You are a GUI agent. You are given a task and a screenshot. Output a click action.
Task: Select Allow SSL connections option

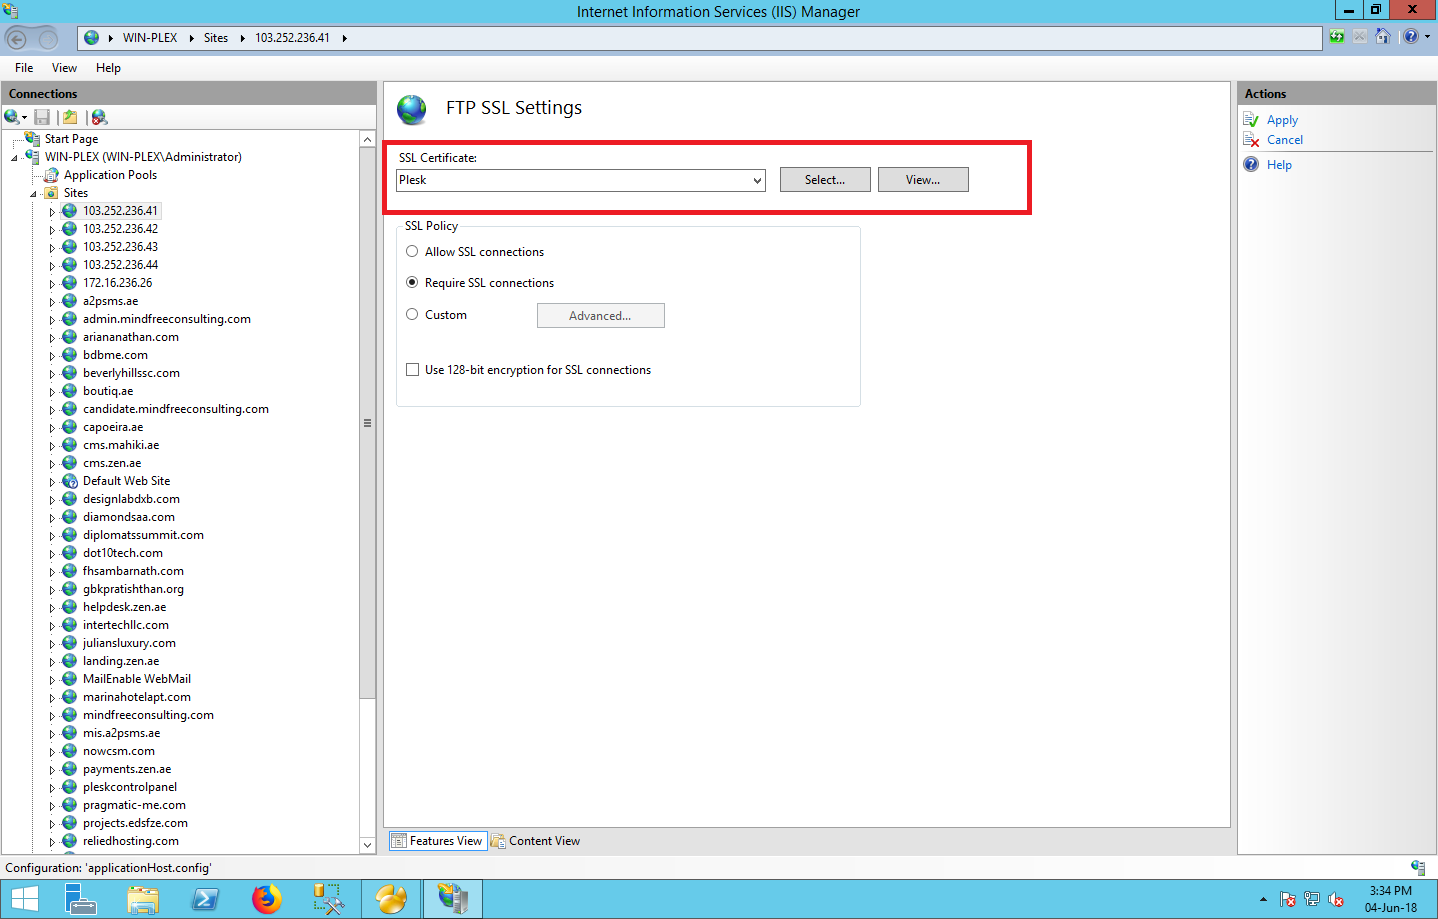(412, 252)
